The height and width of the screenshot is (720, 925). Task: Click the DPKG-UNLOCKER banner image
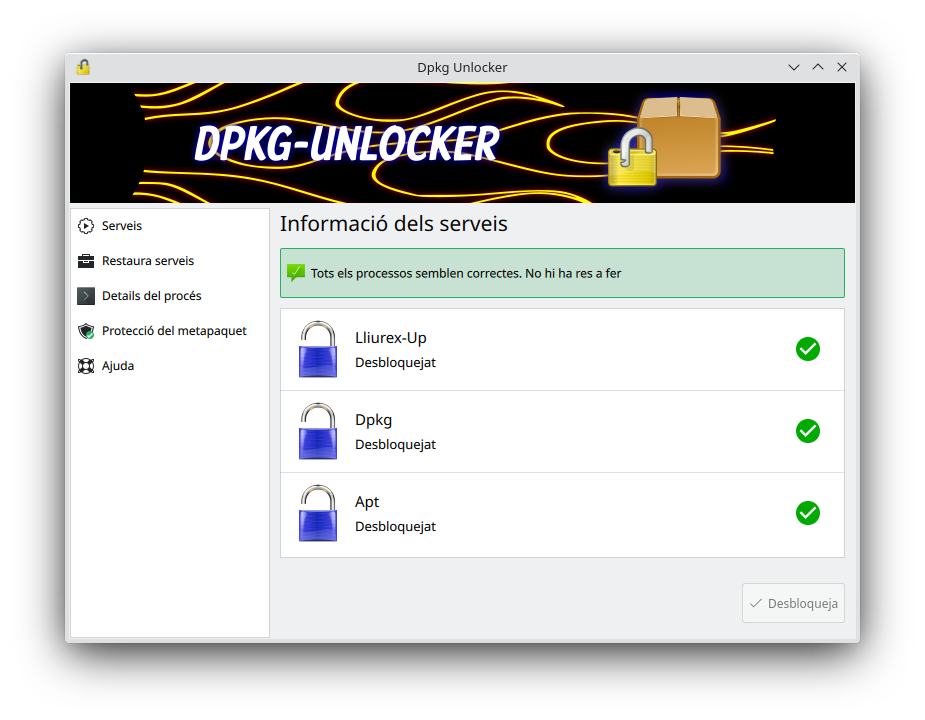coord(462,143)
